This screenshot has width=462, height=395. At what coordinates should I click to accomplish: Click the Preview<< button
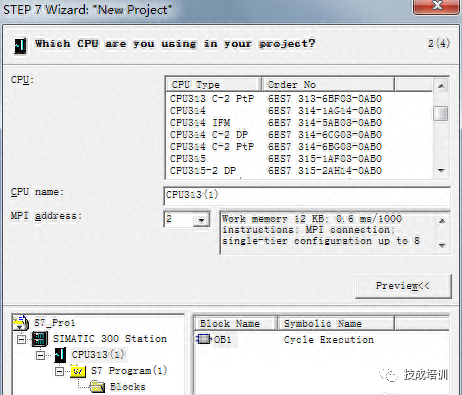point(403,286)
